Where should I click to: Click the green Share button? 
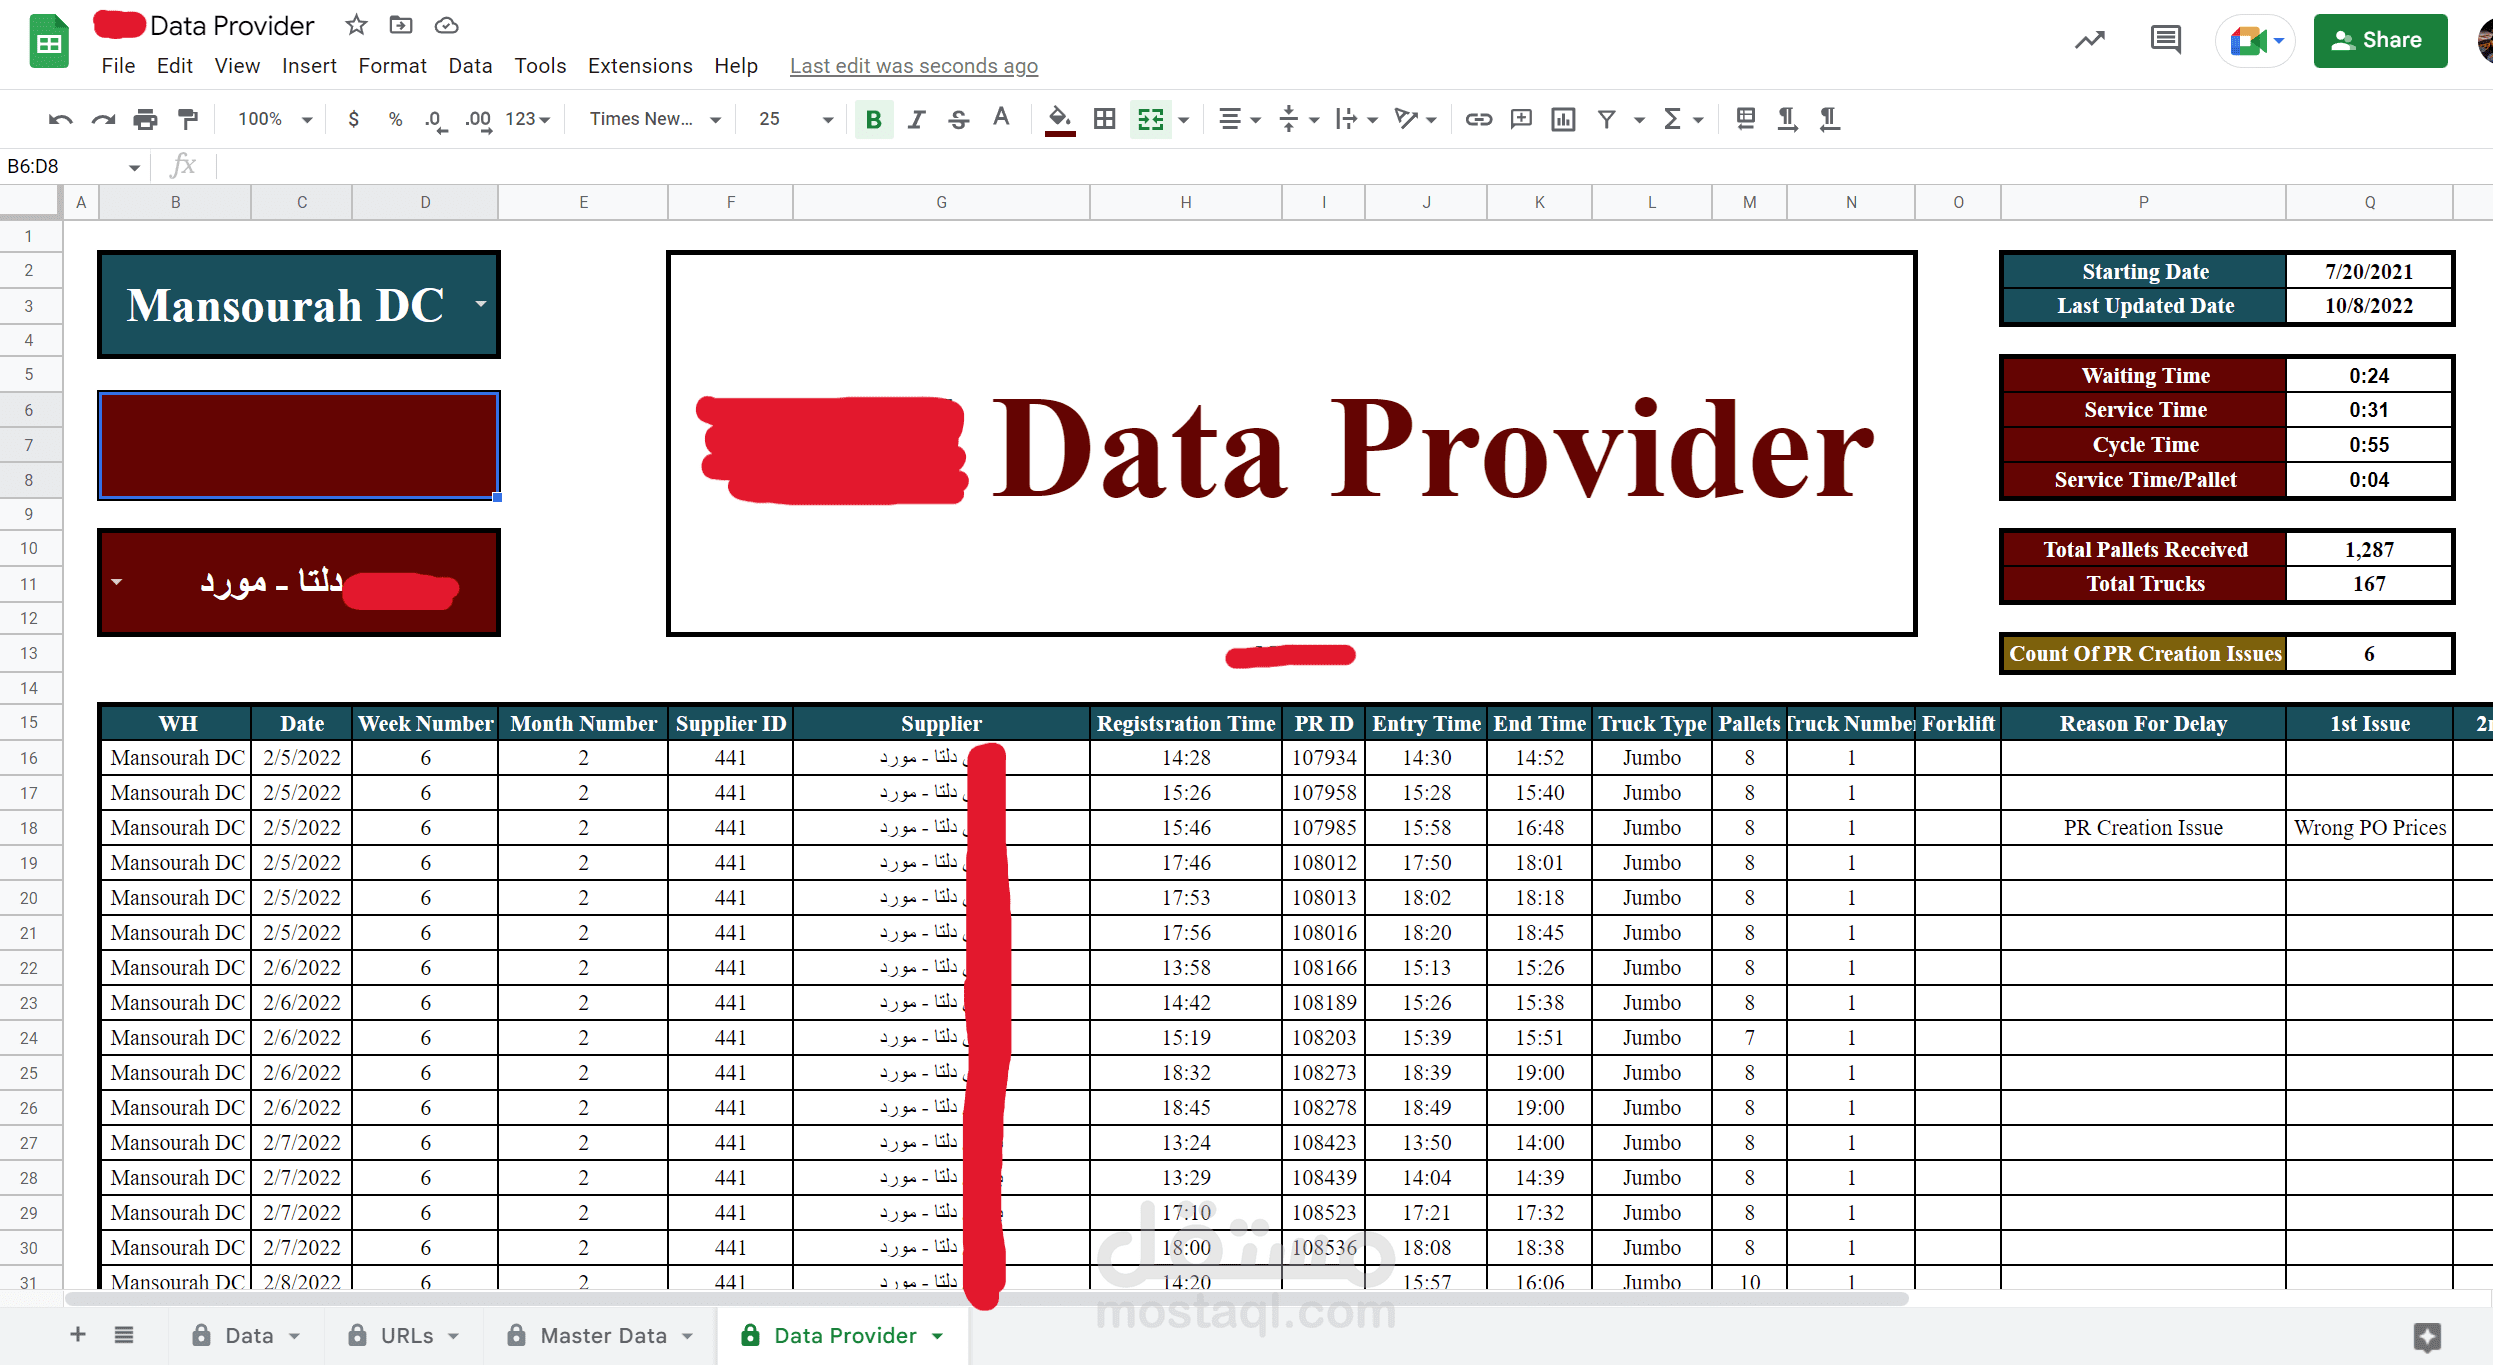[x=2379, y=41]
